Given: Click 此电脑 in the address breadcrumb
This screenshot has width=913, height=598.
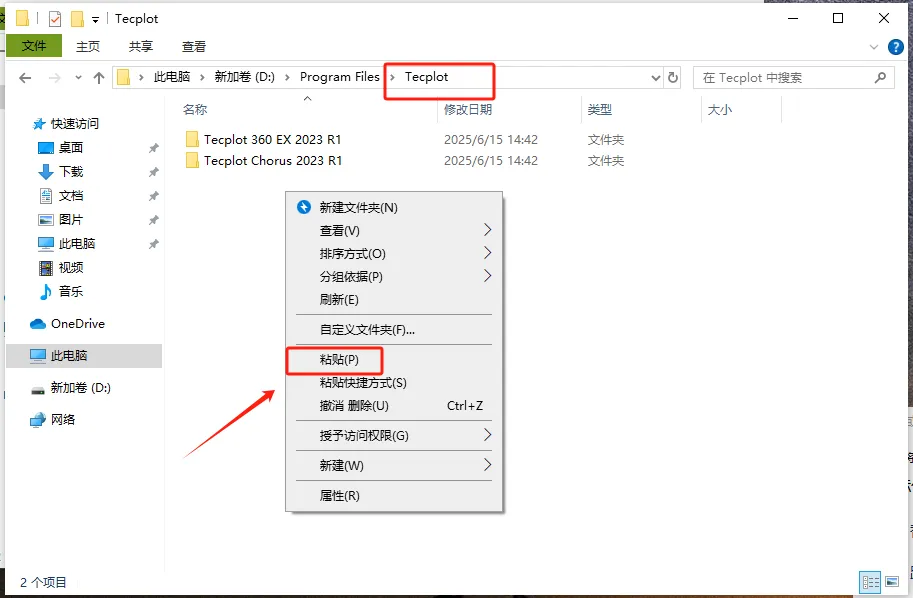Looking at the screenshot, I should click(x=172, y=77).
